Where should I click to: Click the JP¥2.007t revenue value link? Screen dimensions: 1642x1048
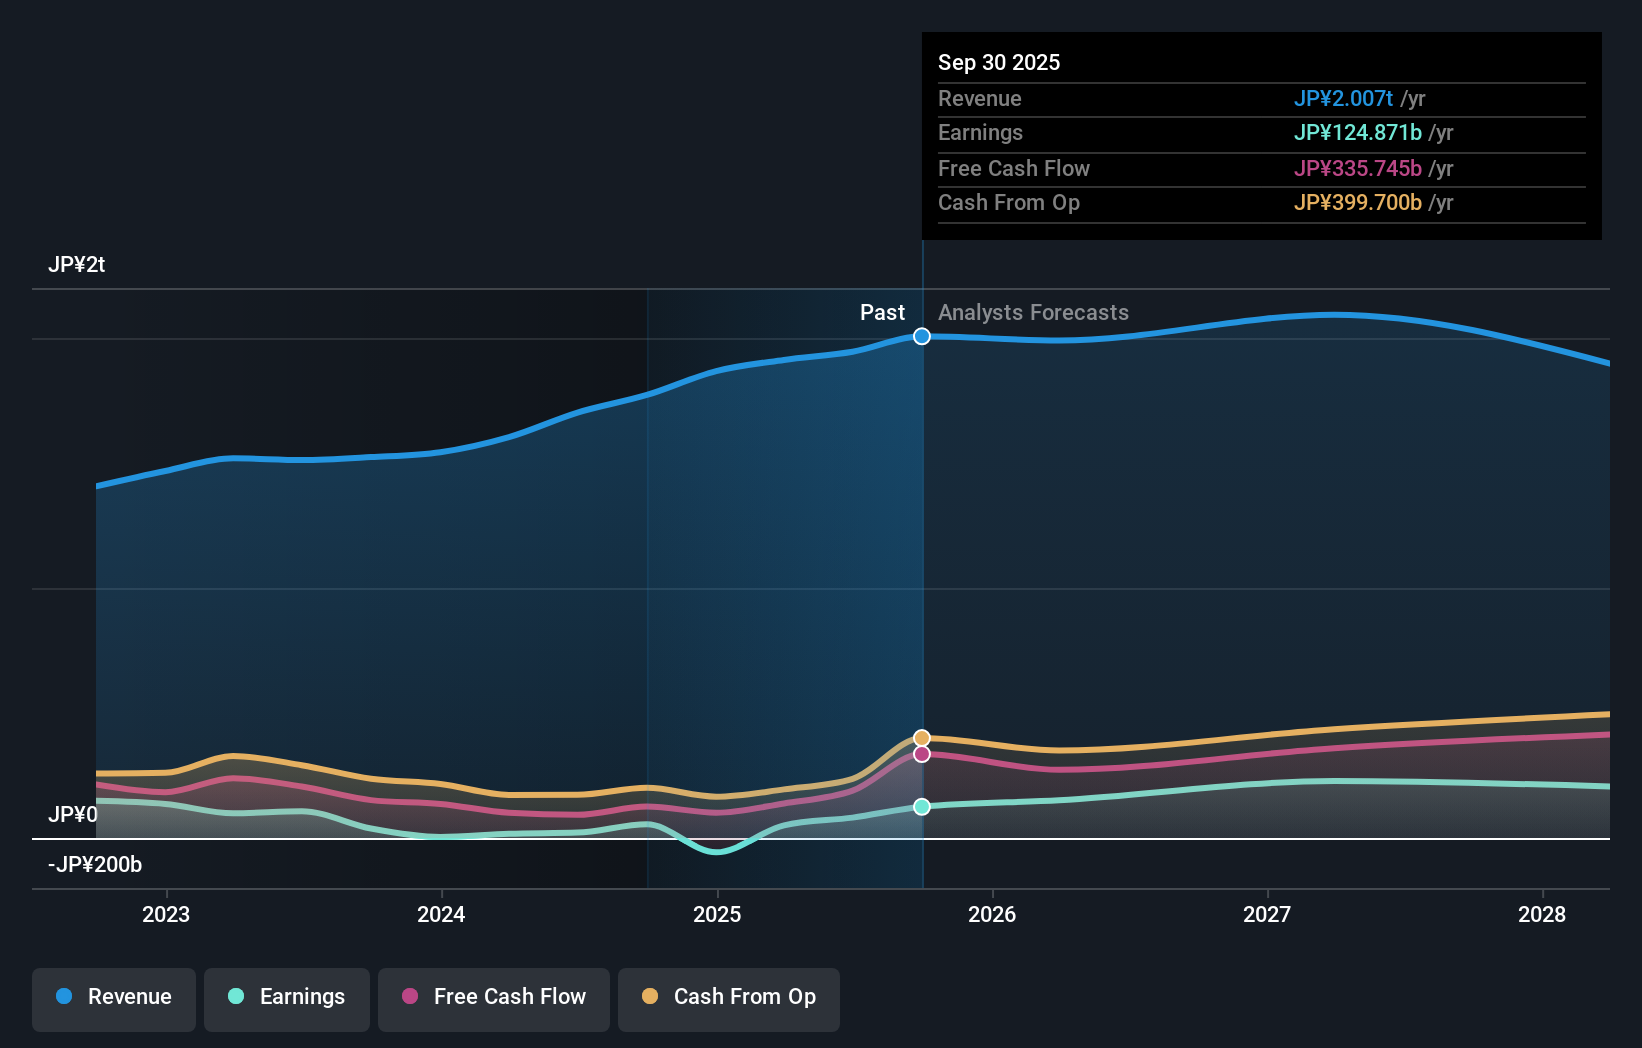(1345, 98)
